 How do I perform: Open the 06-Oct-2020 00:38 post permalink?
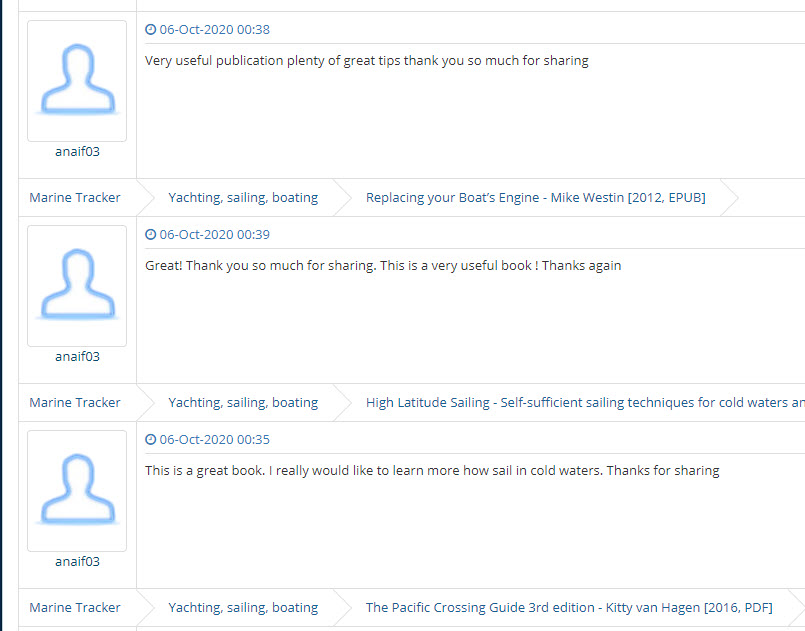point(214,30)
